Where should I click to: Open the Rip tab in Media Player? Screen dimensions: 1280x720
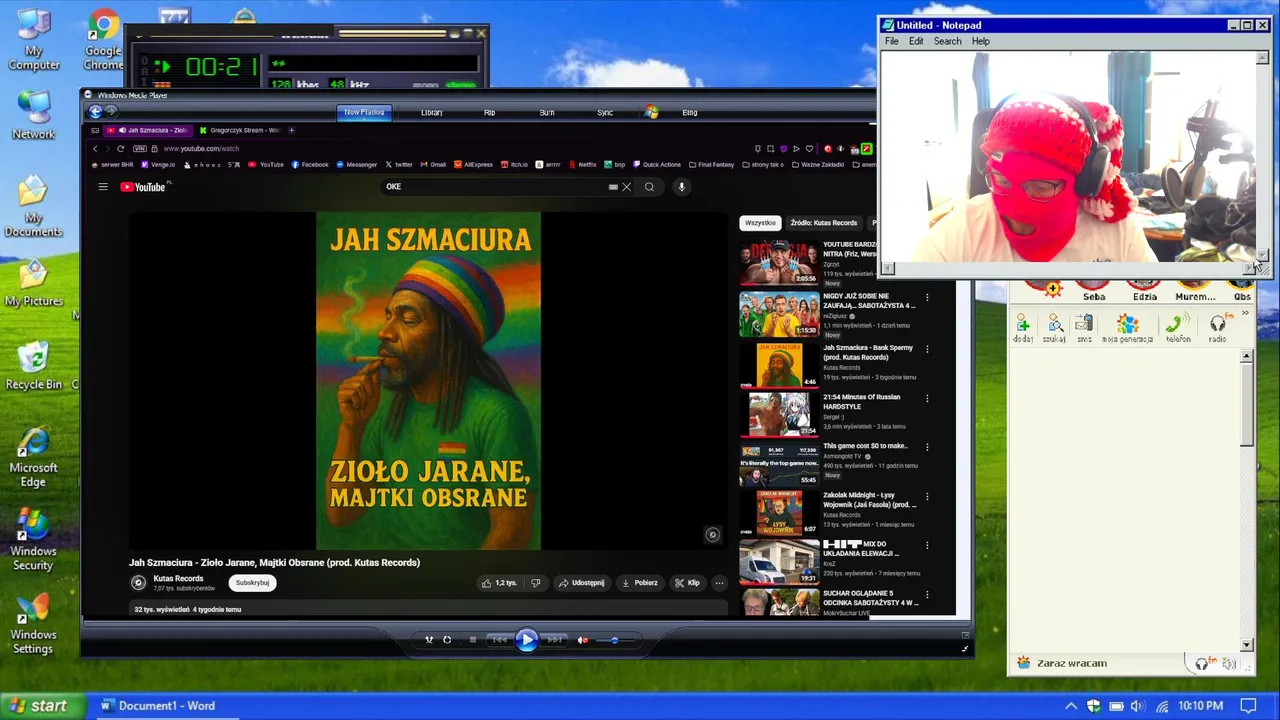point(489,112)
